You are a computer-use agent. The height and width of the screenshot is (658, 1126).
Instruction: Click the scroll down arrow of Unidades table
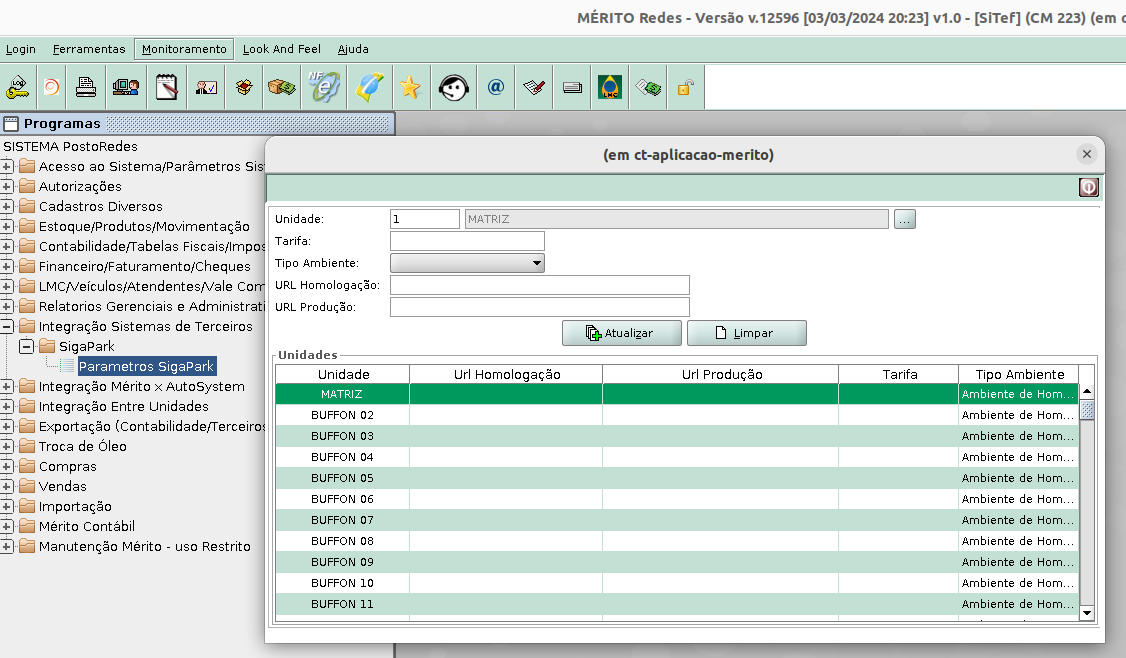tap(1087, 612)
